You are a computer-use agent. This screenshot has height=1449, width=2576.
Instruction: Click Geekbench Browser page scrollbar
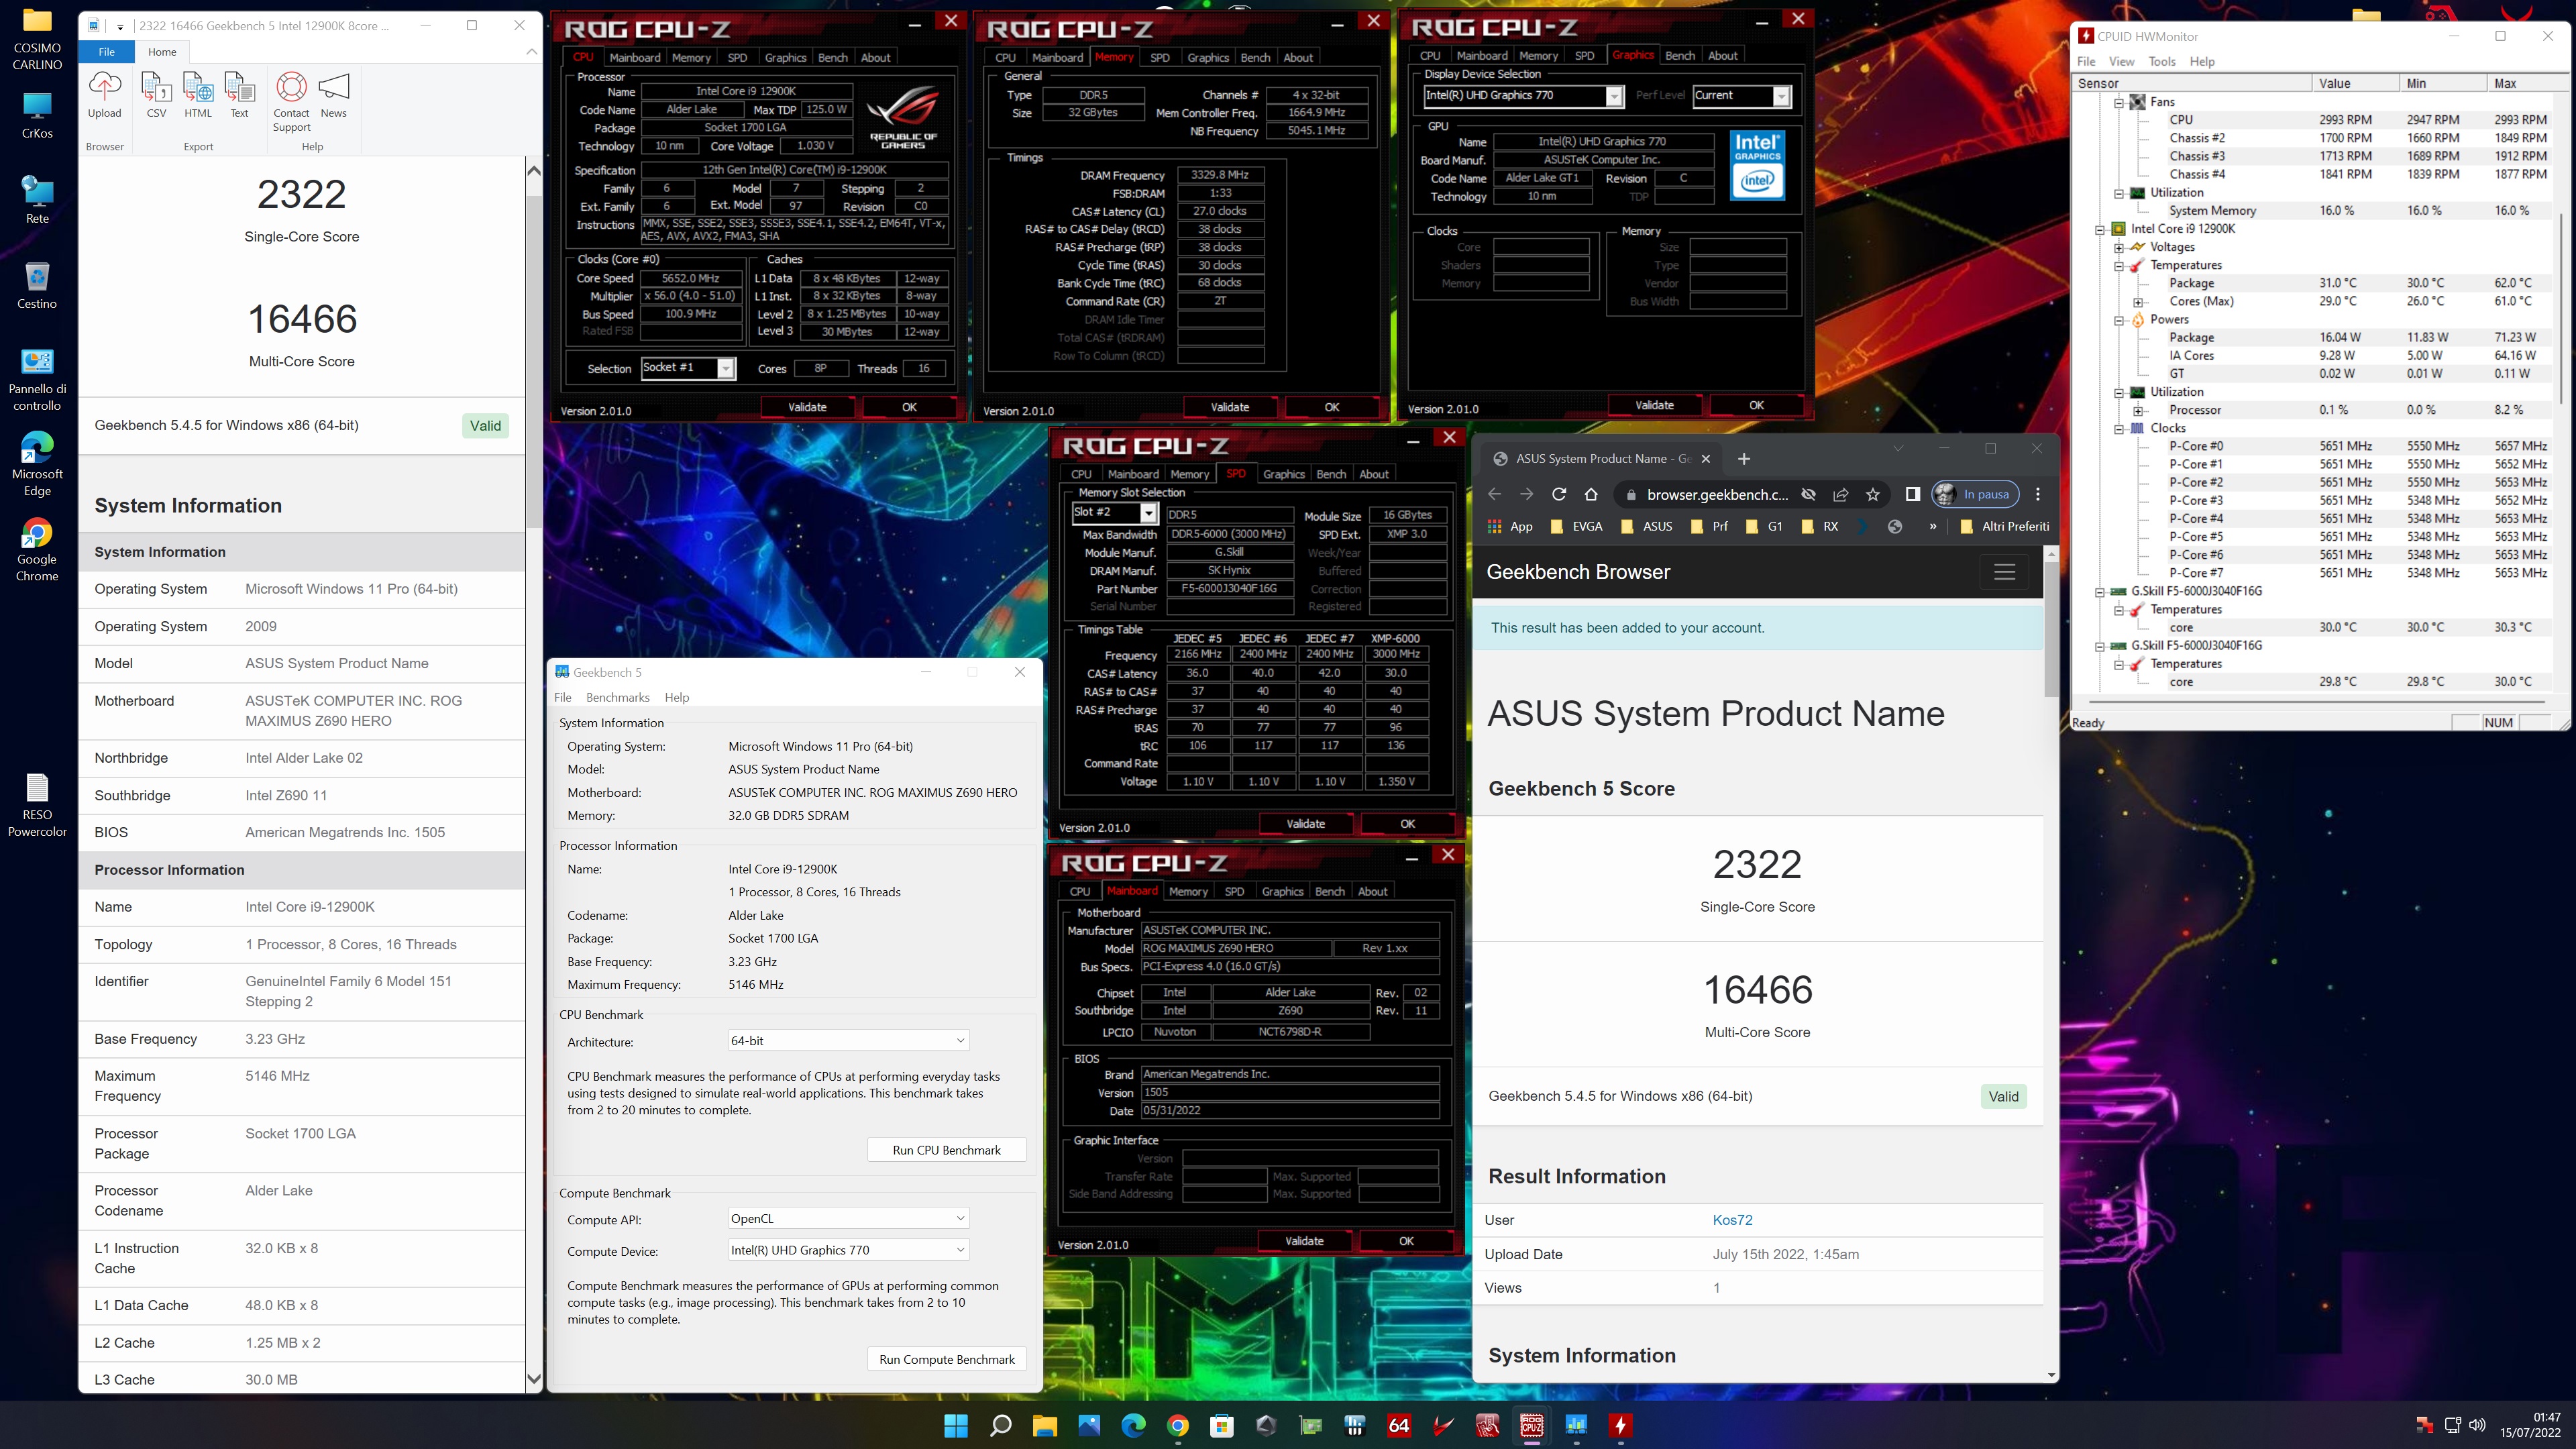point(2051,630)
